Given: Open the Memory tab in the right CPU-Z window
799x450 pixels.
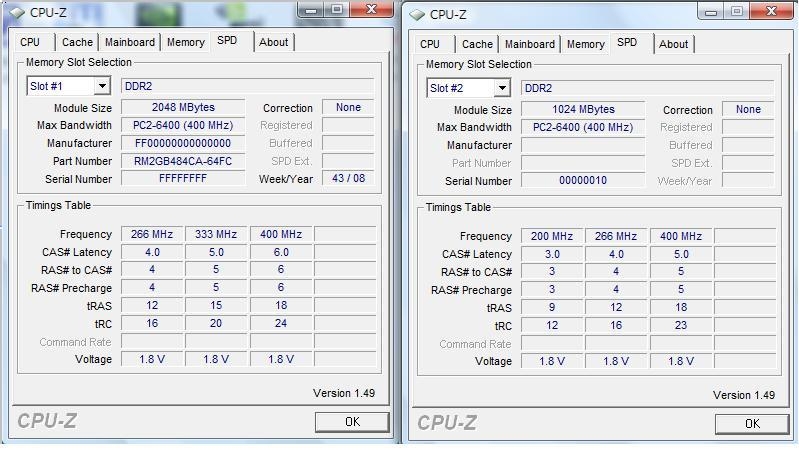Looking at the screenshot, I should coord(585,44).
